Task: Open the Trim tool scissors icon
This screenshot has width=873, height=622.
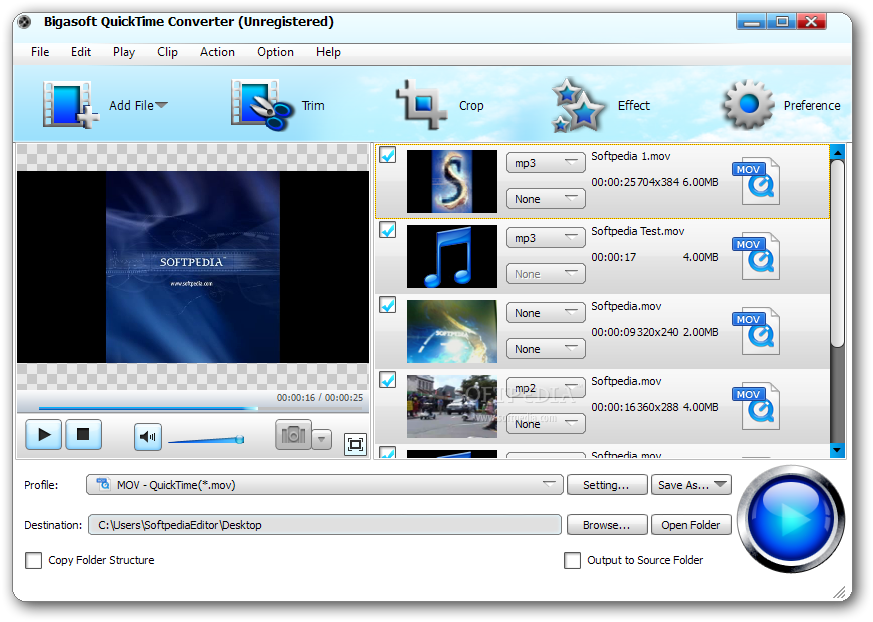Action: pyautogui.click(x=262, y=105)
